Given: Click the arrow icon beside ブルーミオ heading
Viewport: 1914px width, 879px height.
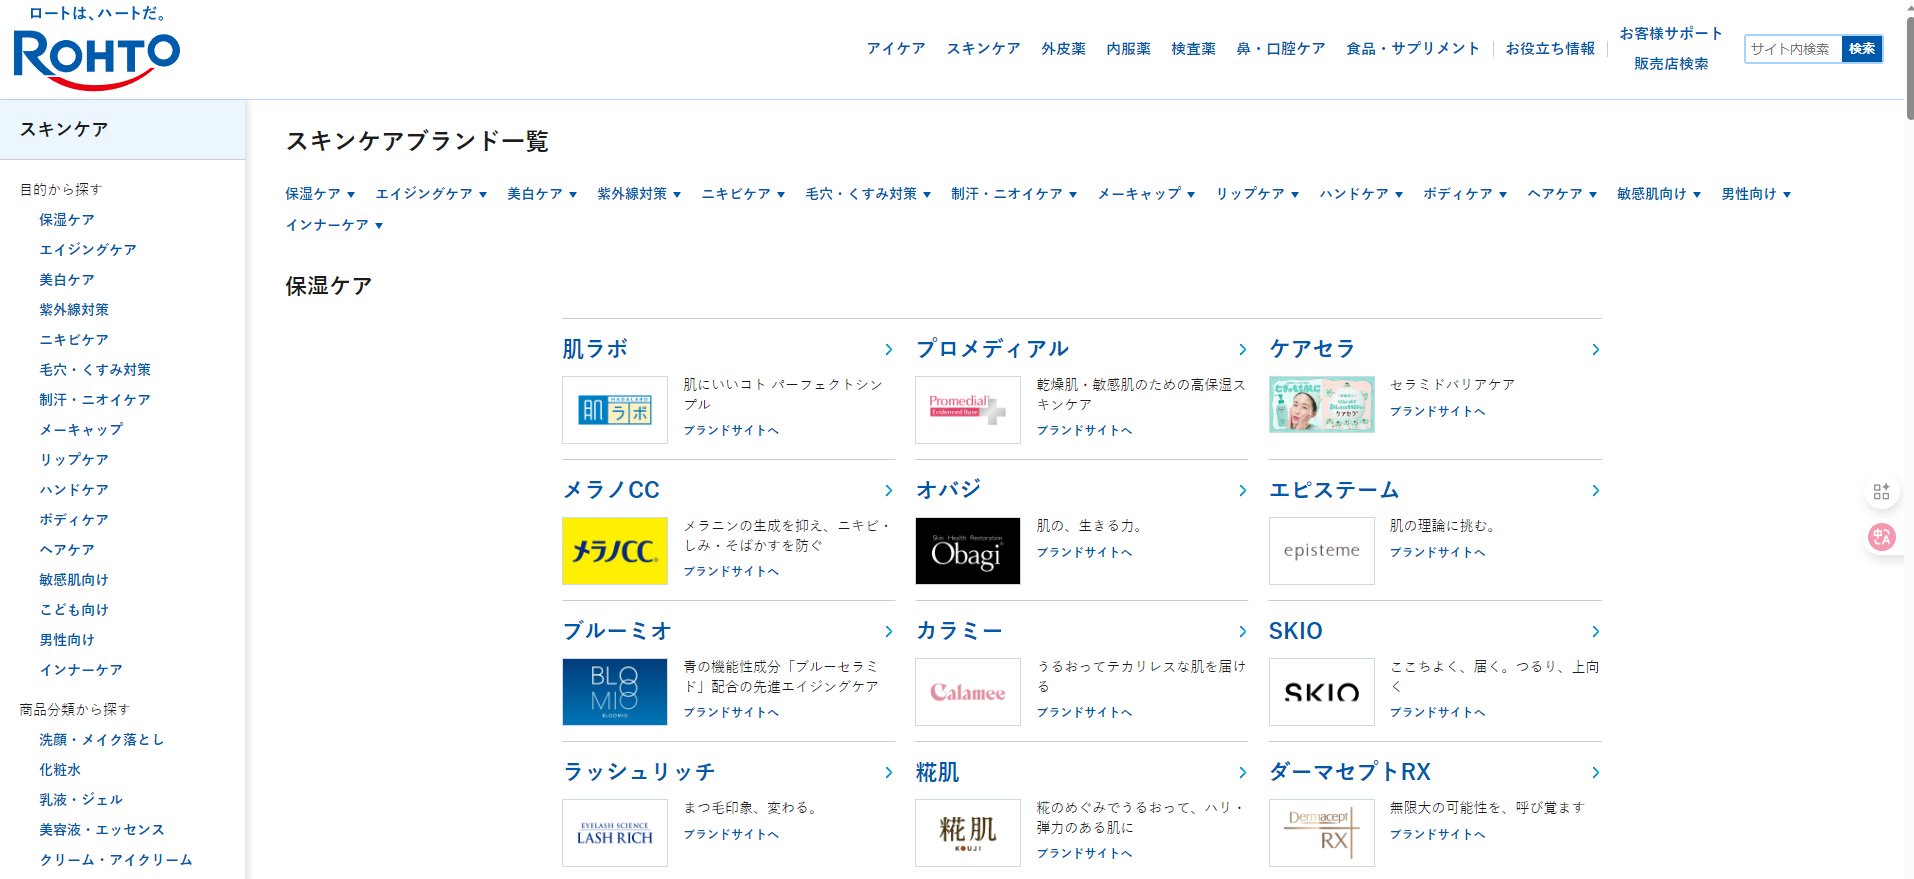Looking at the screenshot, I should pyautogui.click(x=888, y=632).
